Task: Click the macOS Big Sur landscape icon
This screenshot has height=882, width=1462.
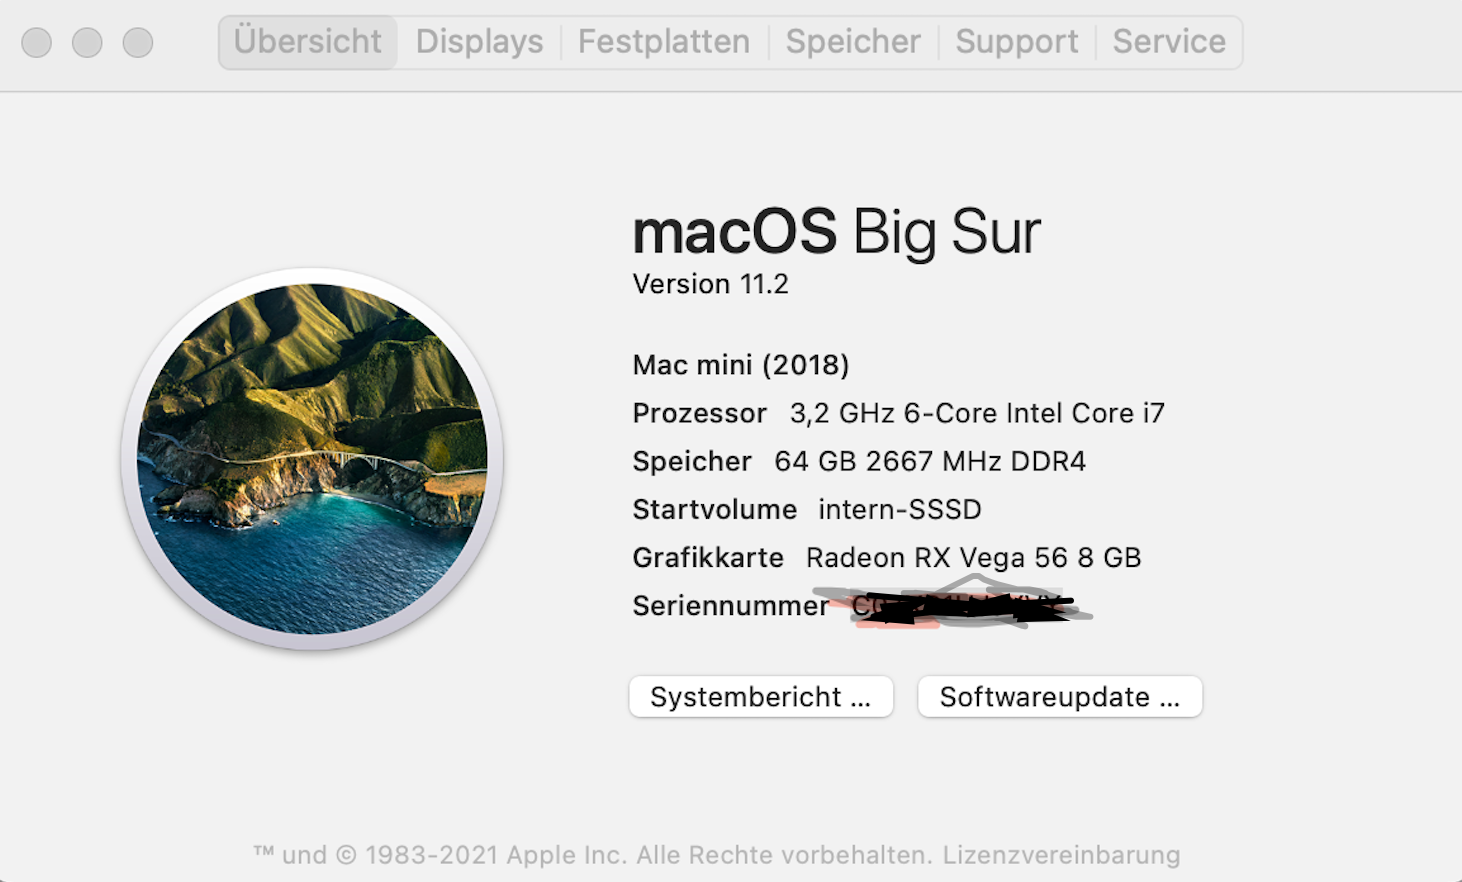Action: 312,459
